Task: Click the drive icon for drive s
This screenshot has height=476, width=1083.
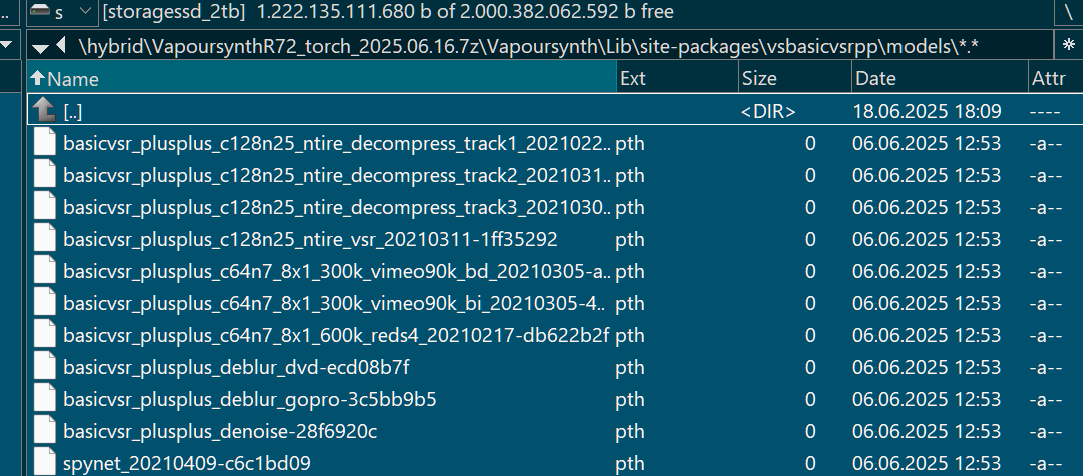Action: pos(41,11)
